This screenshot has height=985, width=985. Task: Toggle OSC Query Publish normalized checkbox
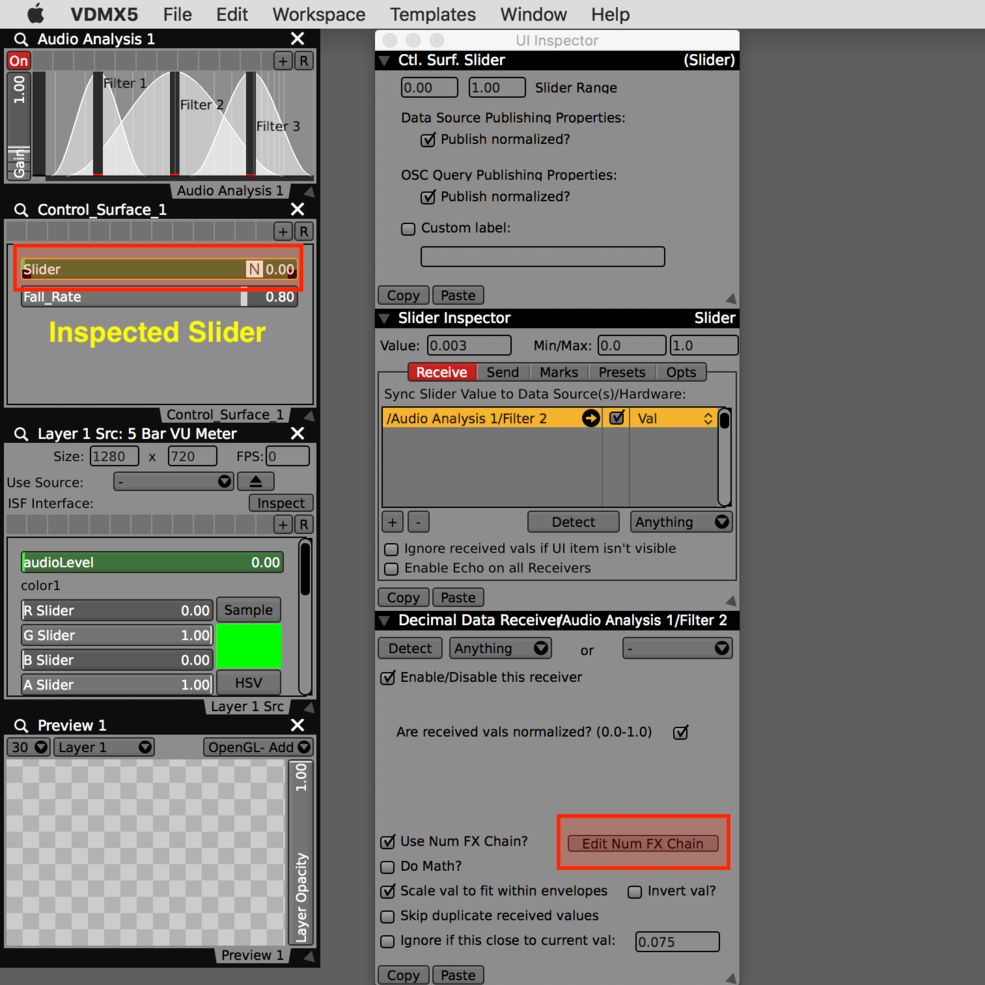(x=428, y=197)
